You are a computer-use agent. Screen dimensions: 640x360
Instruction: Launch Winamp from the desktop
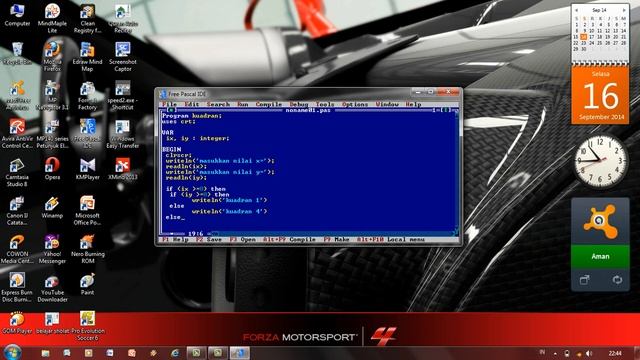[52, 207]
